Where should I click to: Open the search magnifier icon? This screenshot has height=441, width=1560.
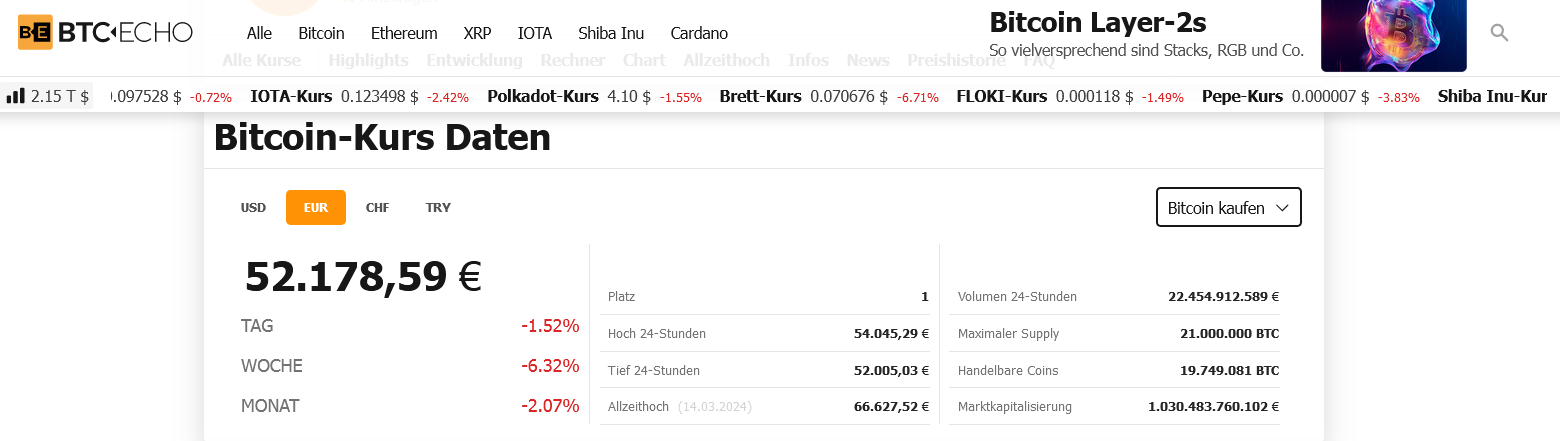(x=1498, y=33)
